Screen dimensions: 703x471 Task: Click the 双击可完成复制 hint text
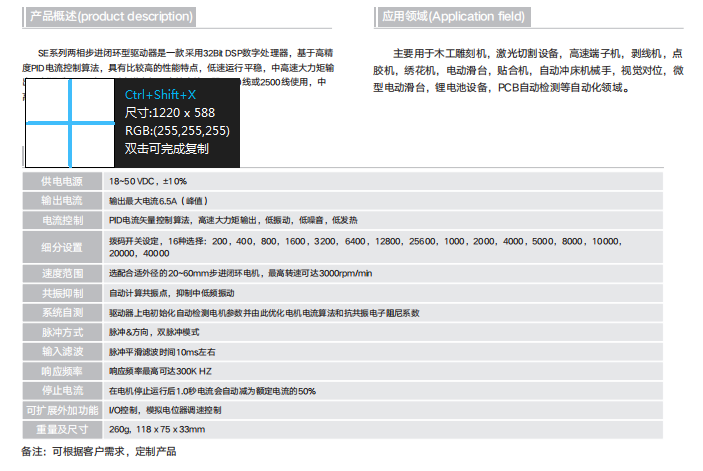167,148
